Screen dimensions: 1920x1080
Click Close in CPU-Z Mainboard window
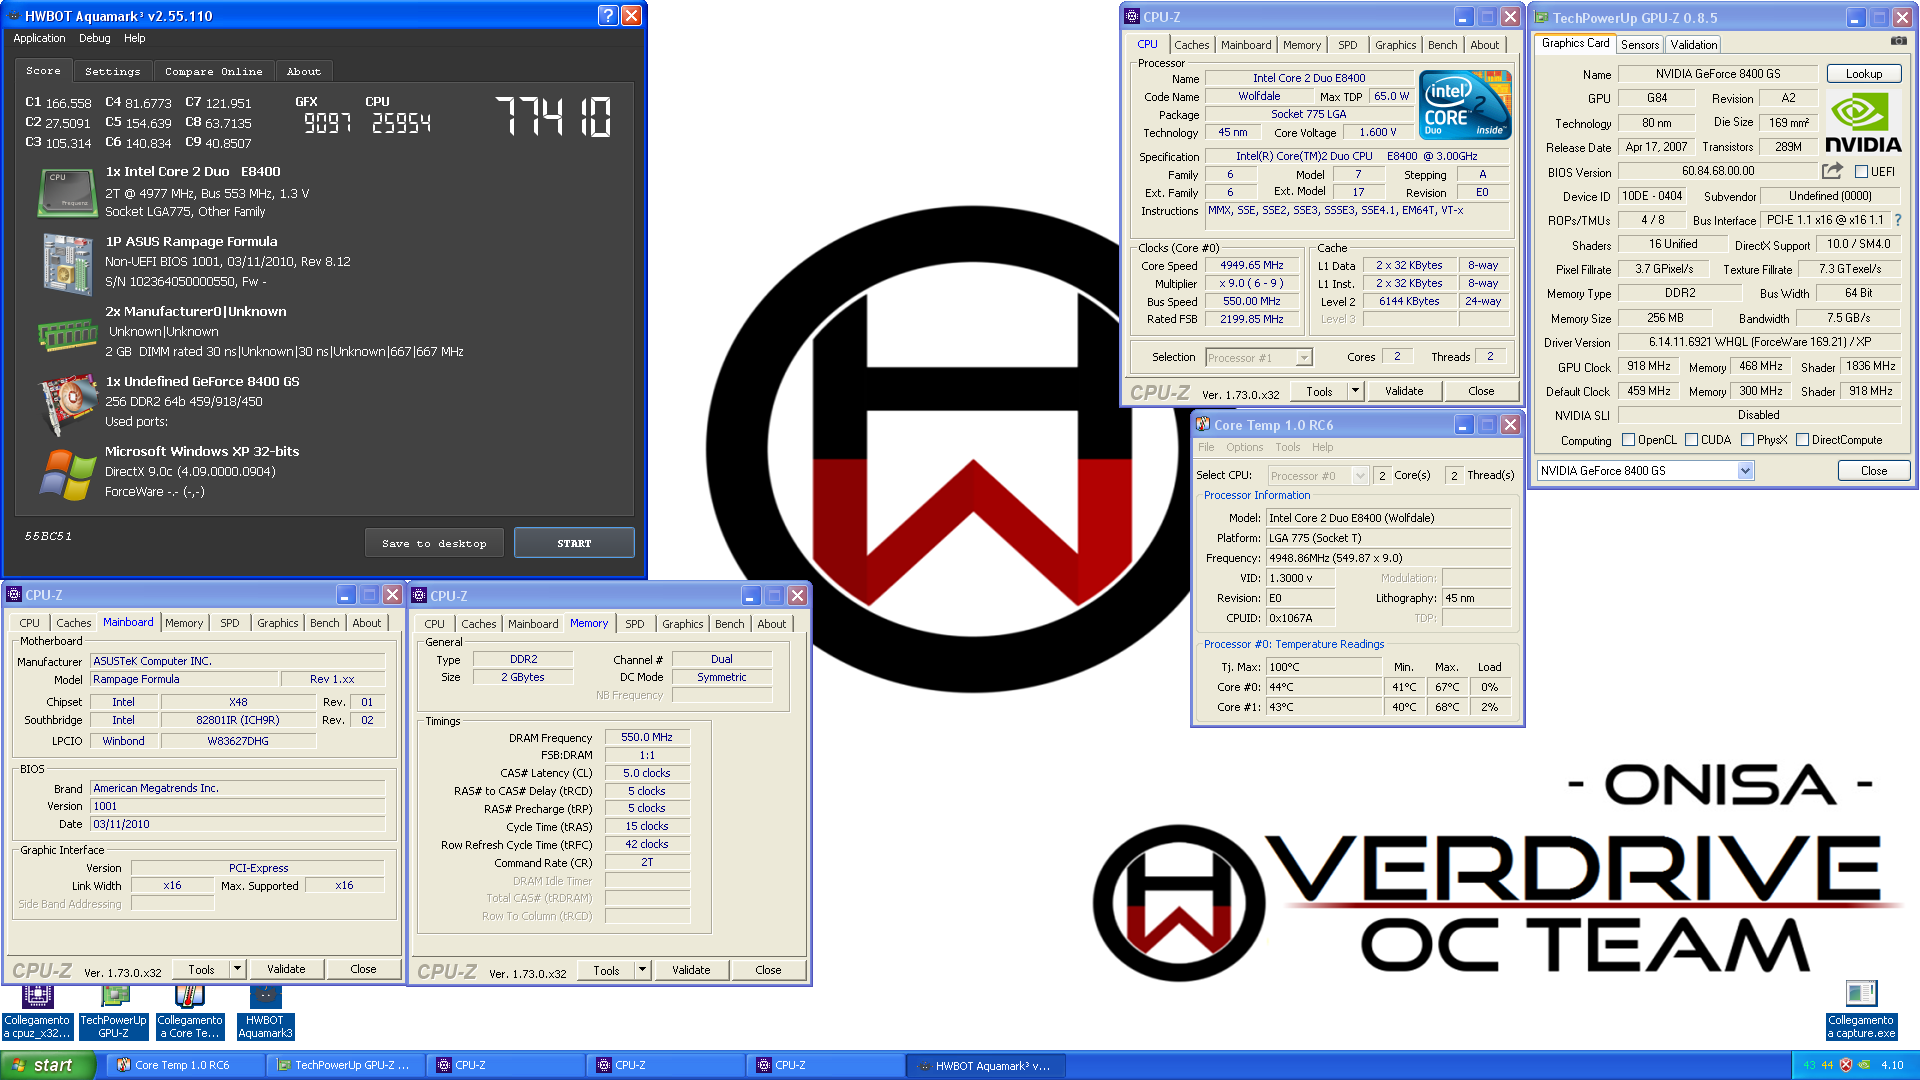point(363,969)
